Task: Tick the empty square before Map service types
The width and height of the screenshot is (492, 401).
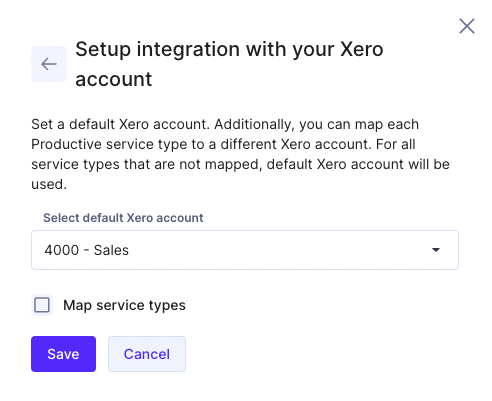Action: pyautogui.click(x=42, y=305)
